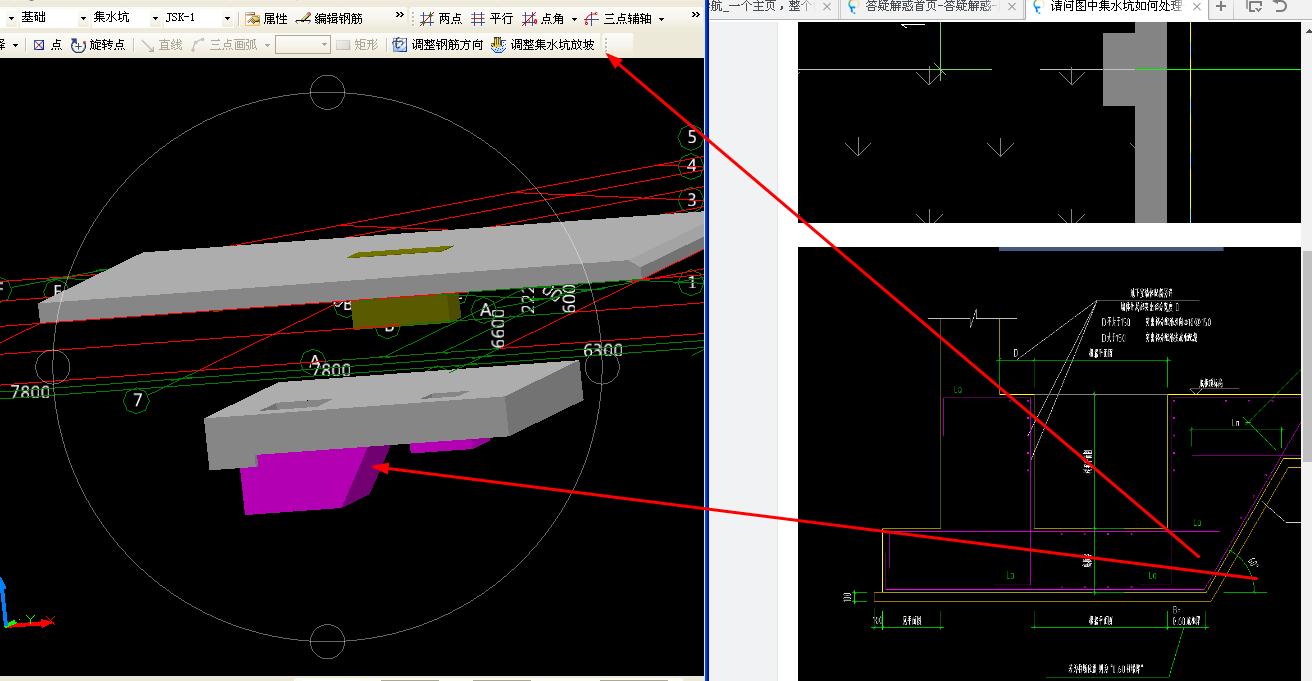
Task: Select the 点角 point-angle axis tool
Action: click(x=543, y=18)
